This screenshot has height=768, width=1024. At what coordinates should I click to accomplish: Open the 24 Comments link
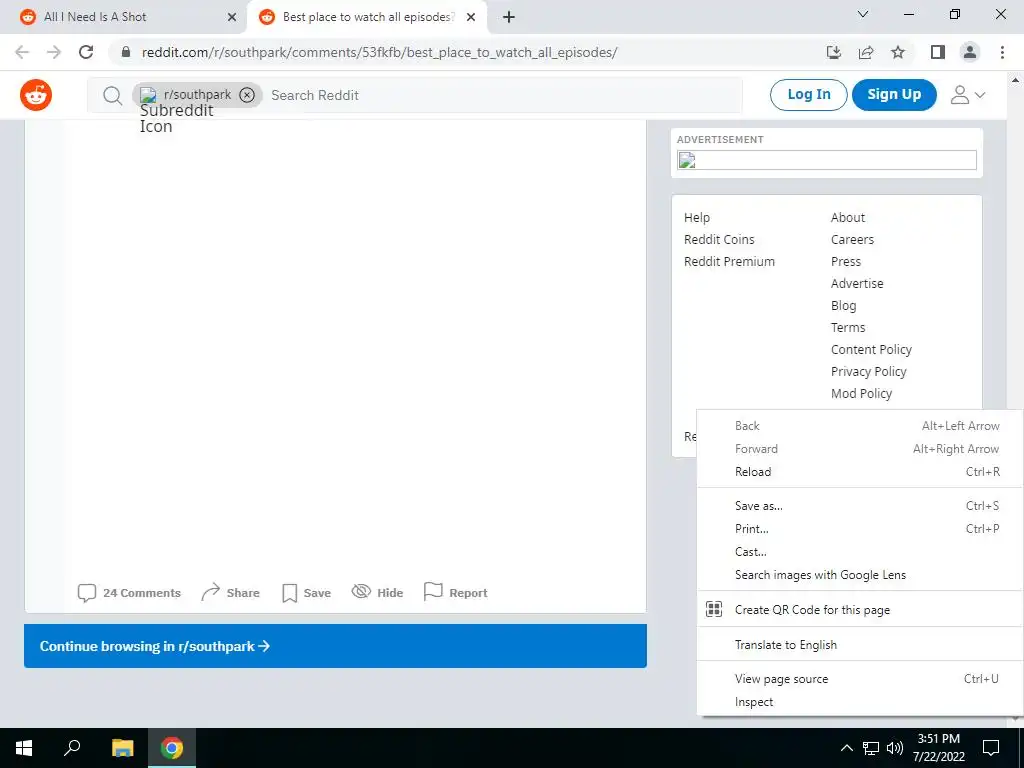coord(129,593)
